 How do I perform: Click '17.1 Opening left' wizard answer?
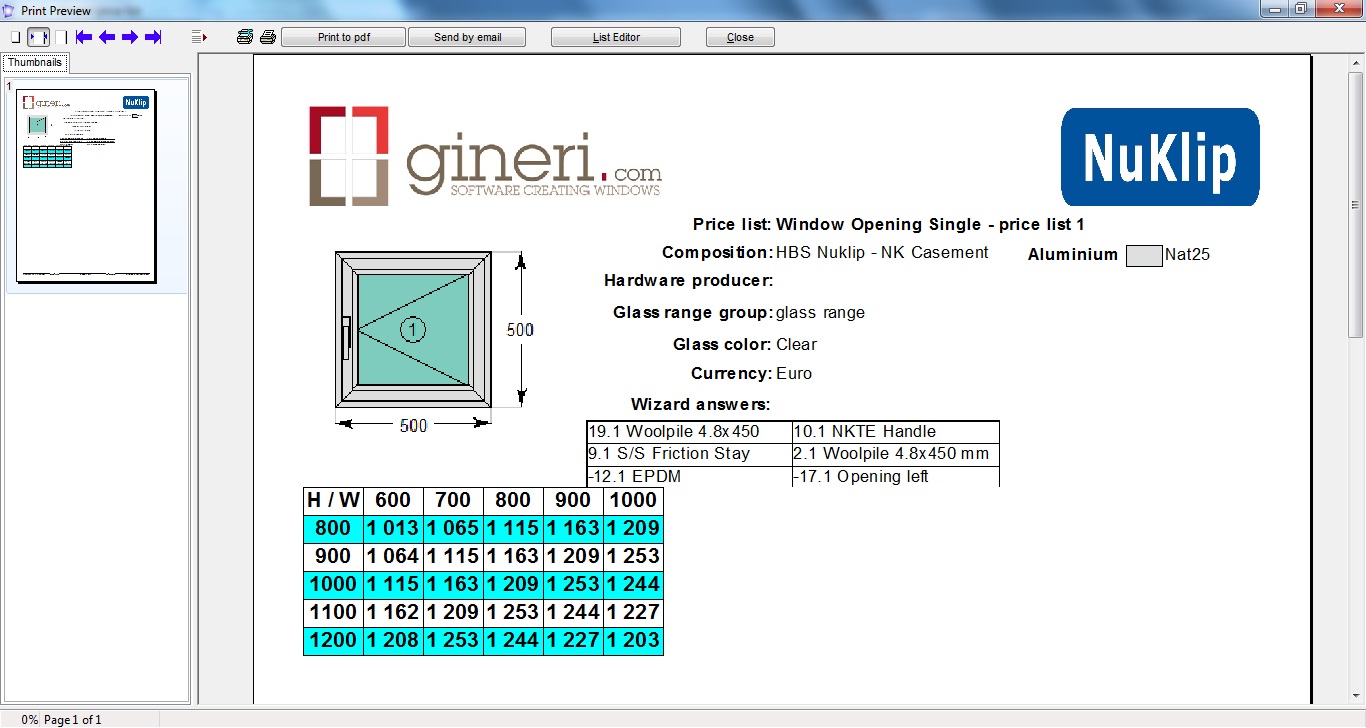(861, 477)
